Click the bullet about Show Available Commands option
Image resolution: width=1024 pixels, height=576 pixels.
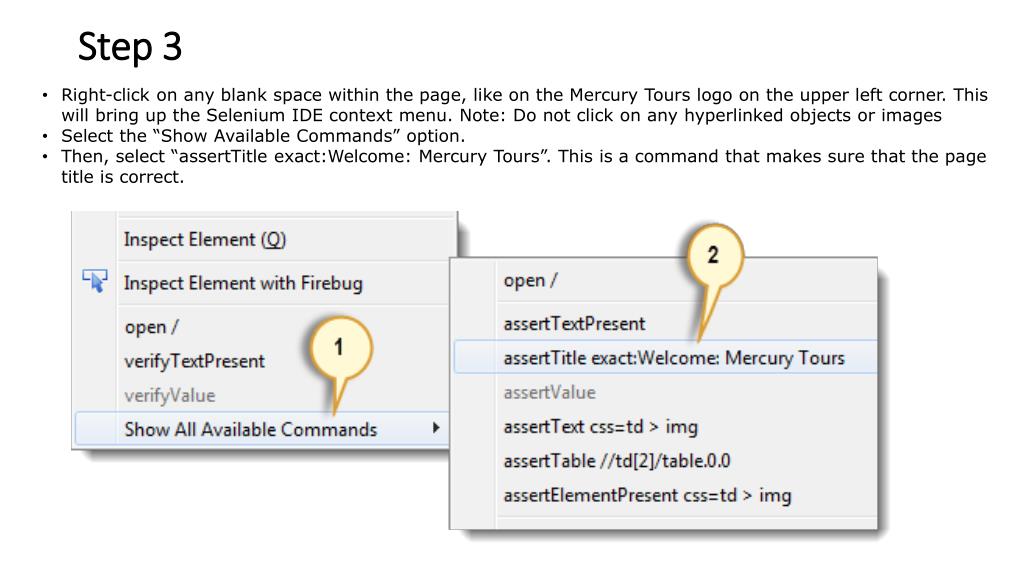tap(263, 136)
